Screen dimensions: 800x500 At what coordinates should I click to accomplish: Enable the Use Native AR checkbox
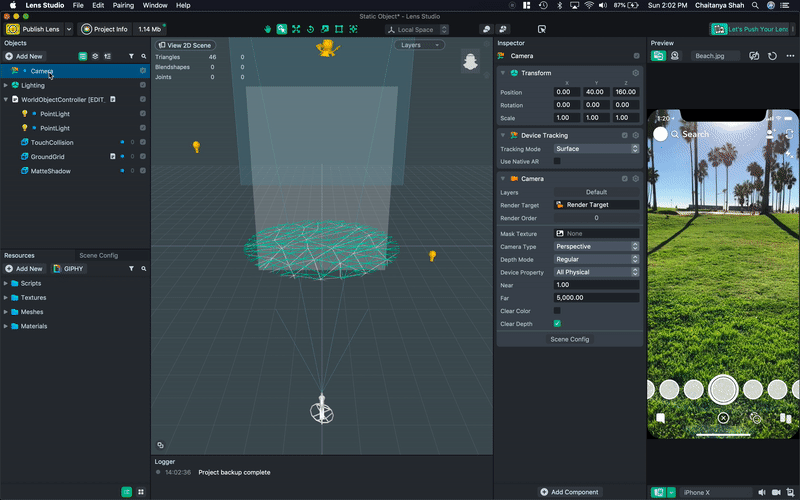click(x=557, y=161)
